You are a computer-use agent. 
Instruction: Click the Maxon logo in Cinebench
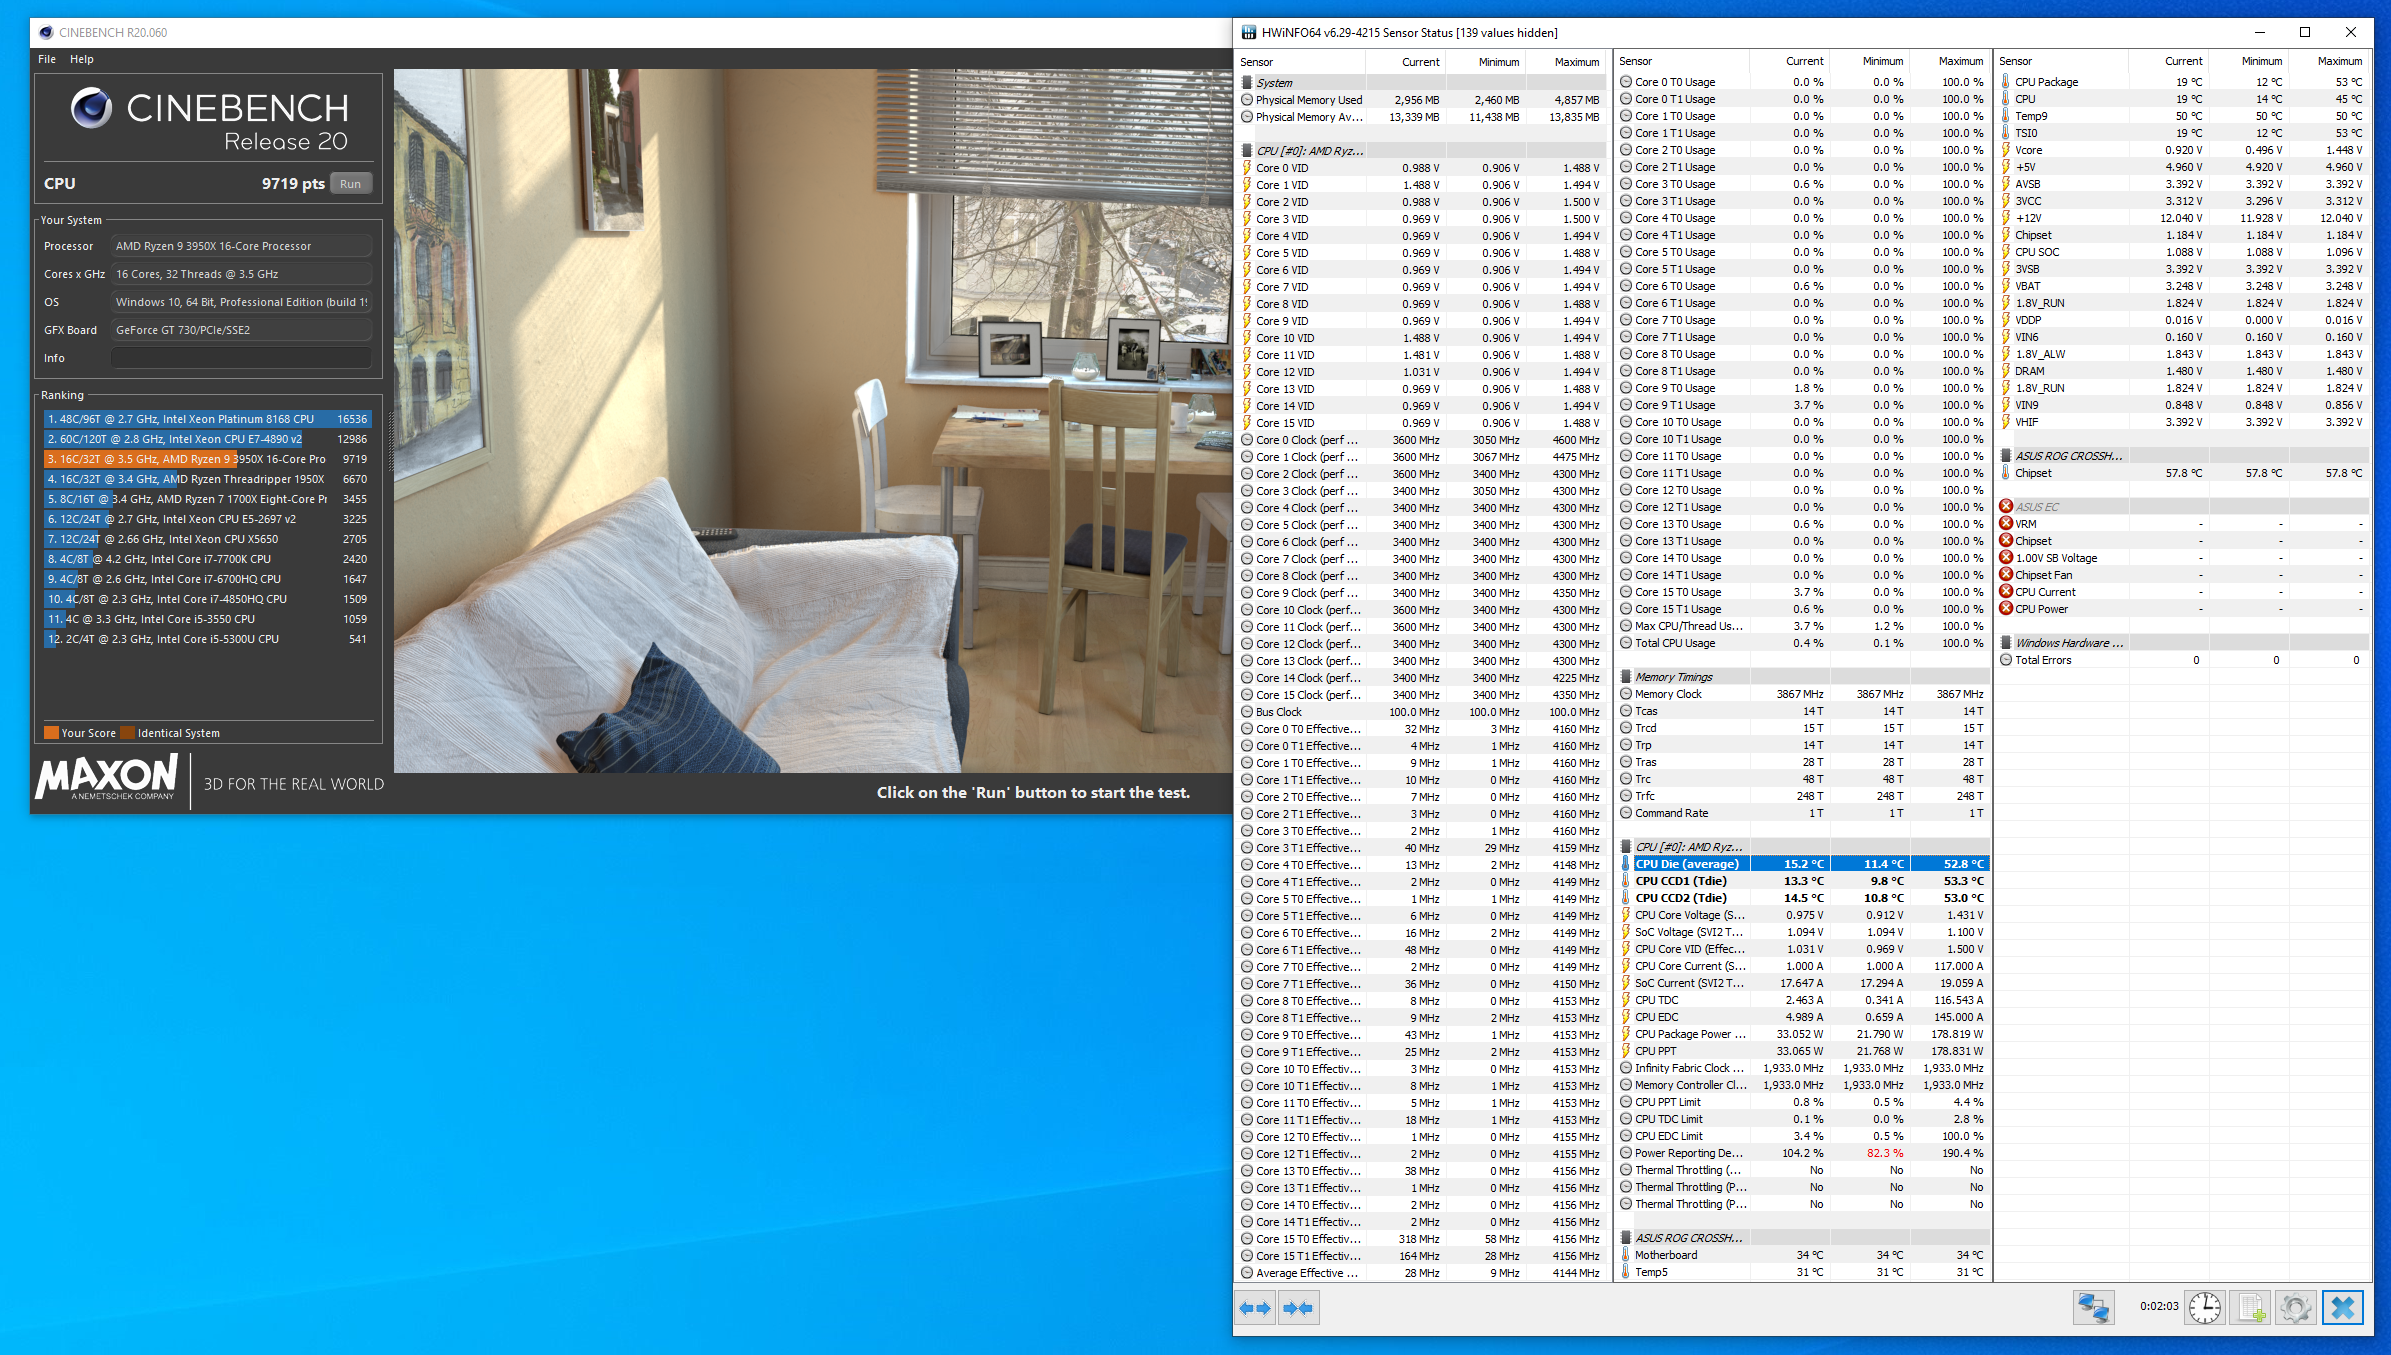[107, 778]
